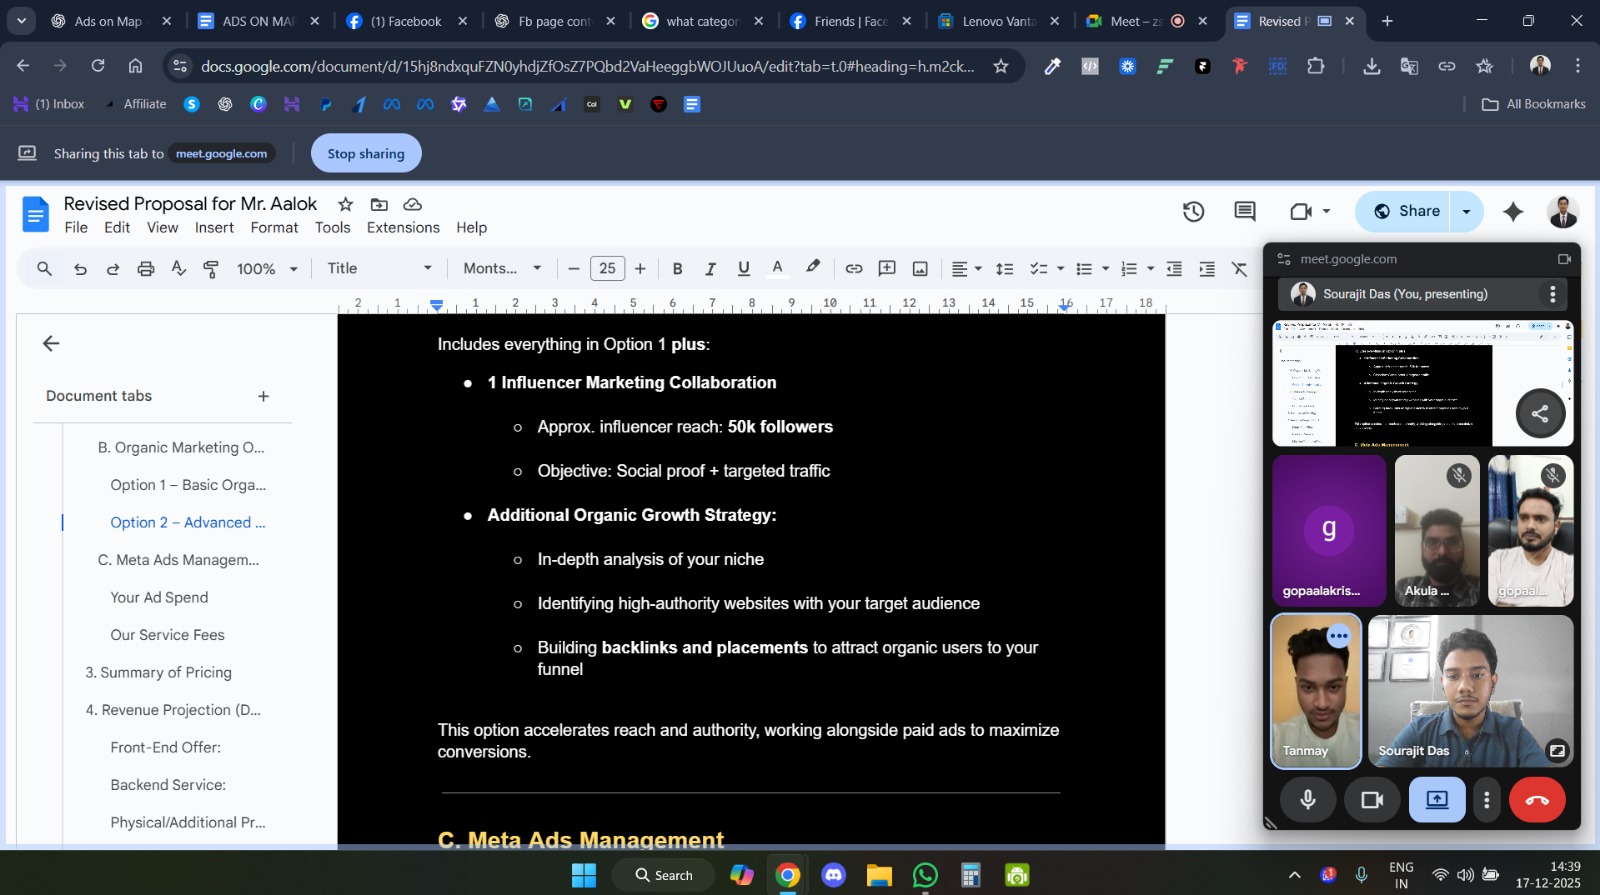Increase indent of the paragraph
The image size is (1600, 895).
coord(1207,268)
